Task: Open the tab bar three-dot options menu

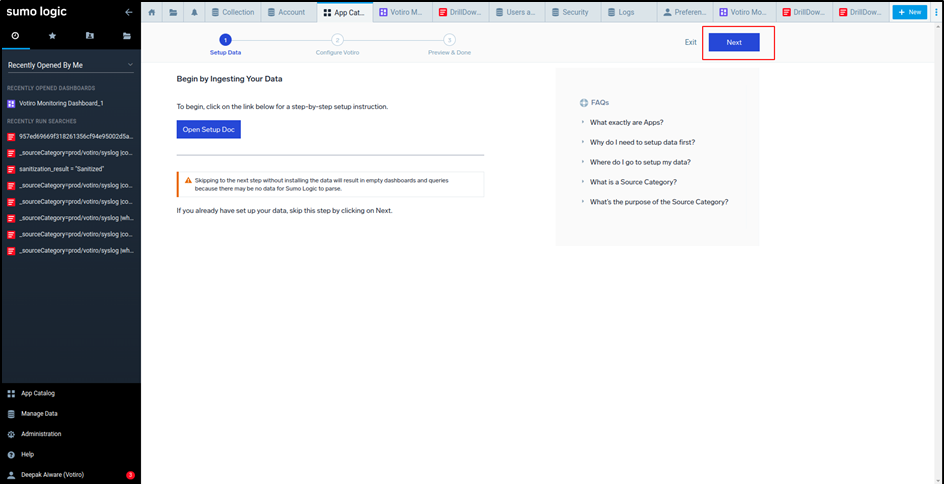Action: pyautogui.click(x=935, y=12)
